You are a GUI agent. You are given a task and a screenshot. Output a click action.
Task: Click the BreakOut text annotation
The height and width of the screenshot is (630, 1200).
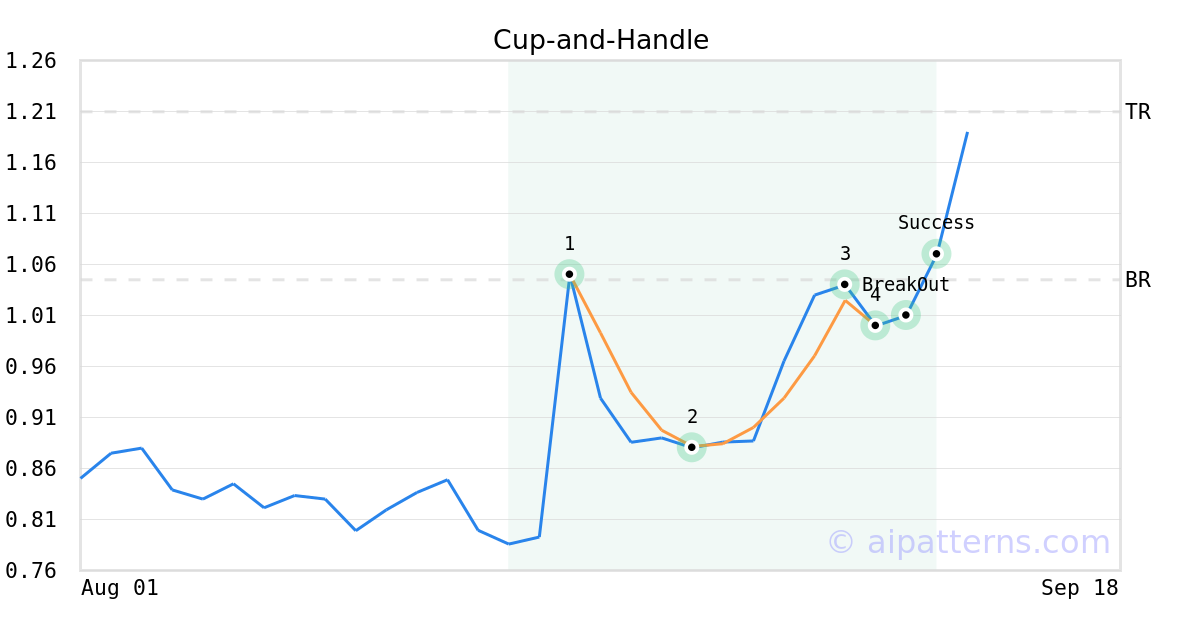[906, 285]
